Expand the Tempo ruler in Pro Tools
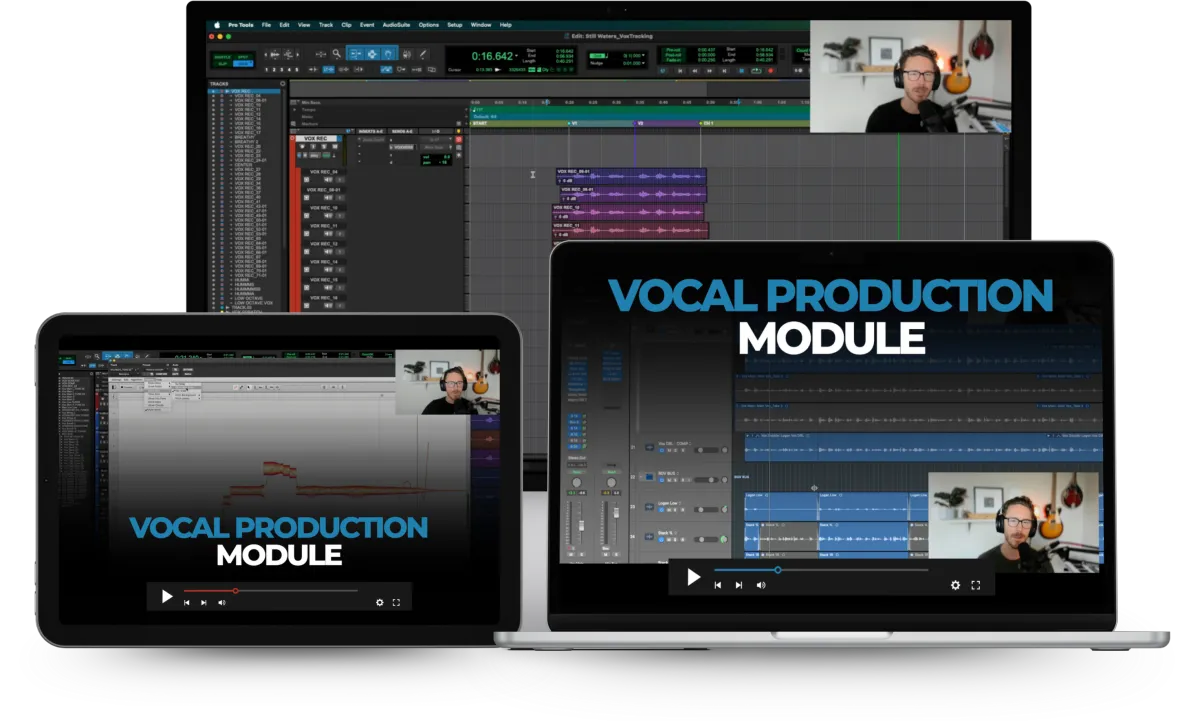This screenshot has width=1200, height=721. [295, 110]
